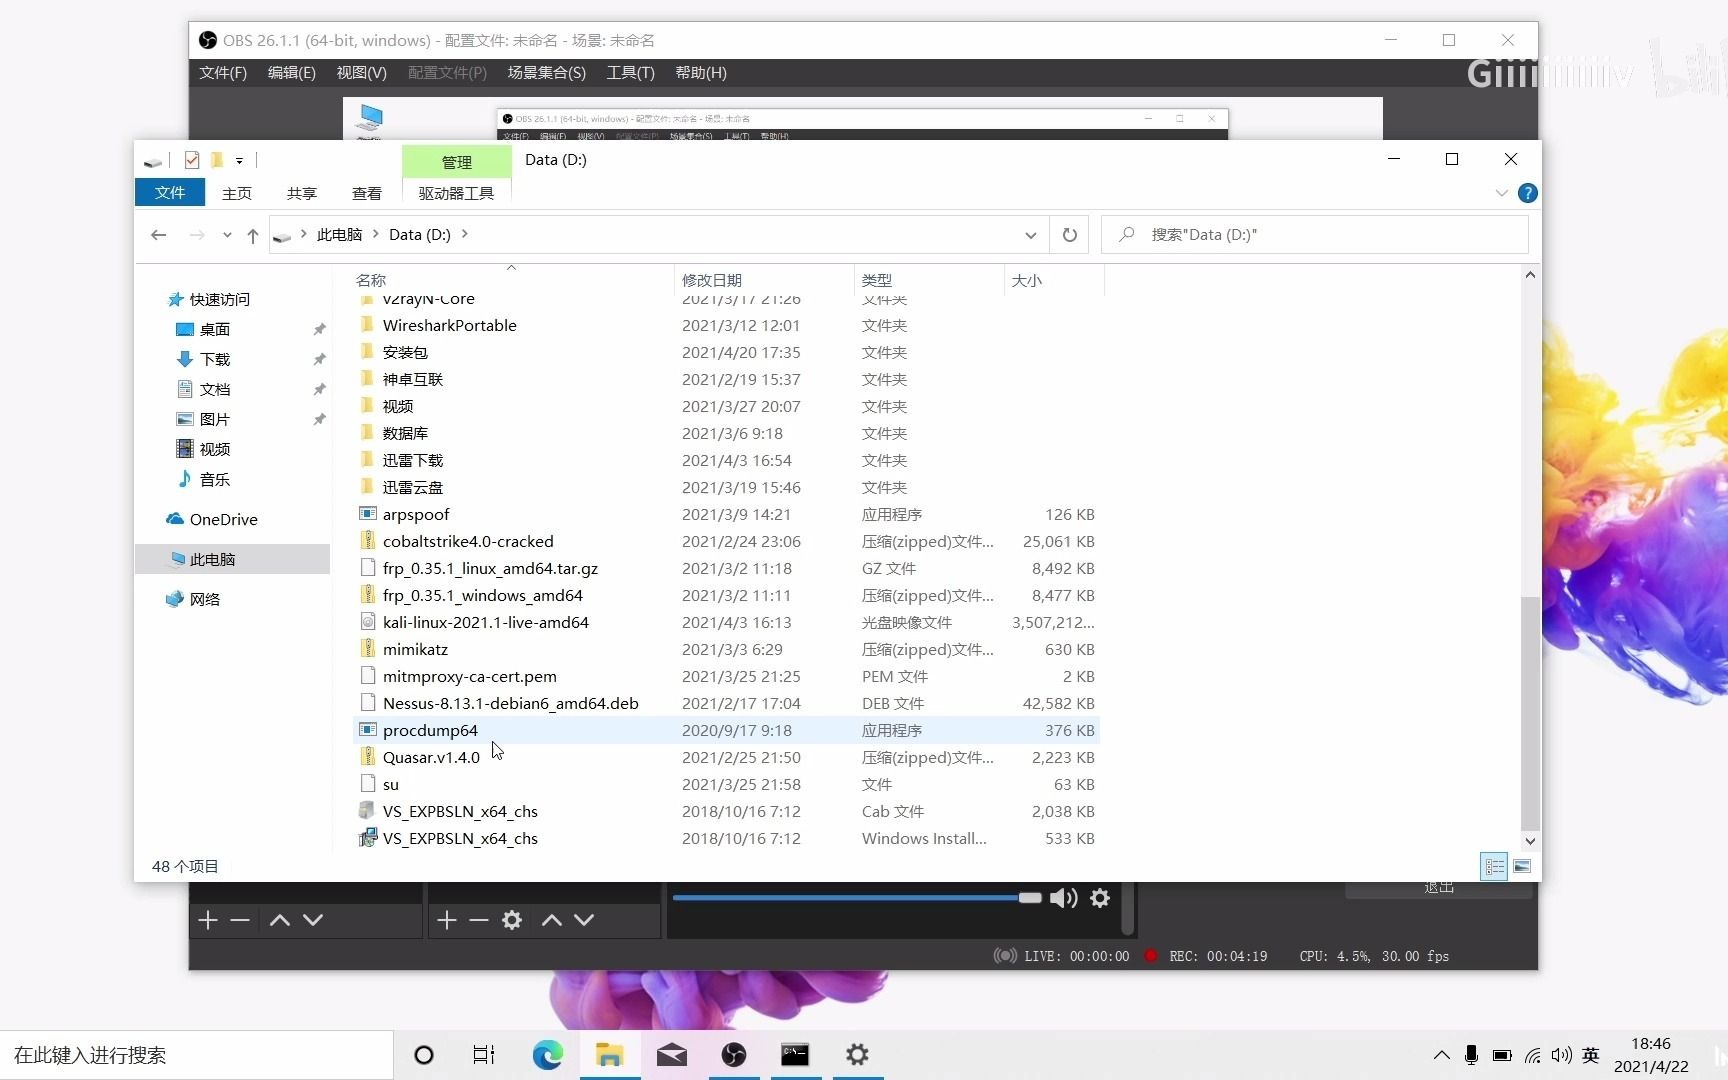
Task: Select 桌面 in the navigation pane
Action: [214, 329]
